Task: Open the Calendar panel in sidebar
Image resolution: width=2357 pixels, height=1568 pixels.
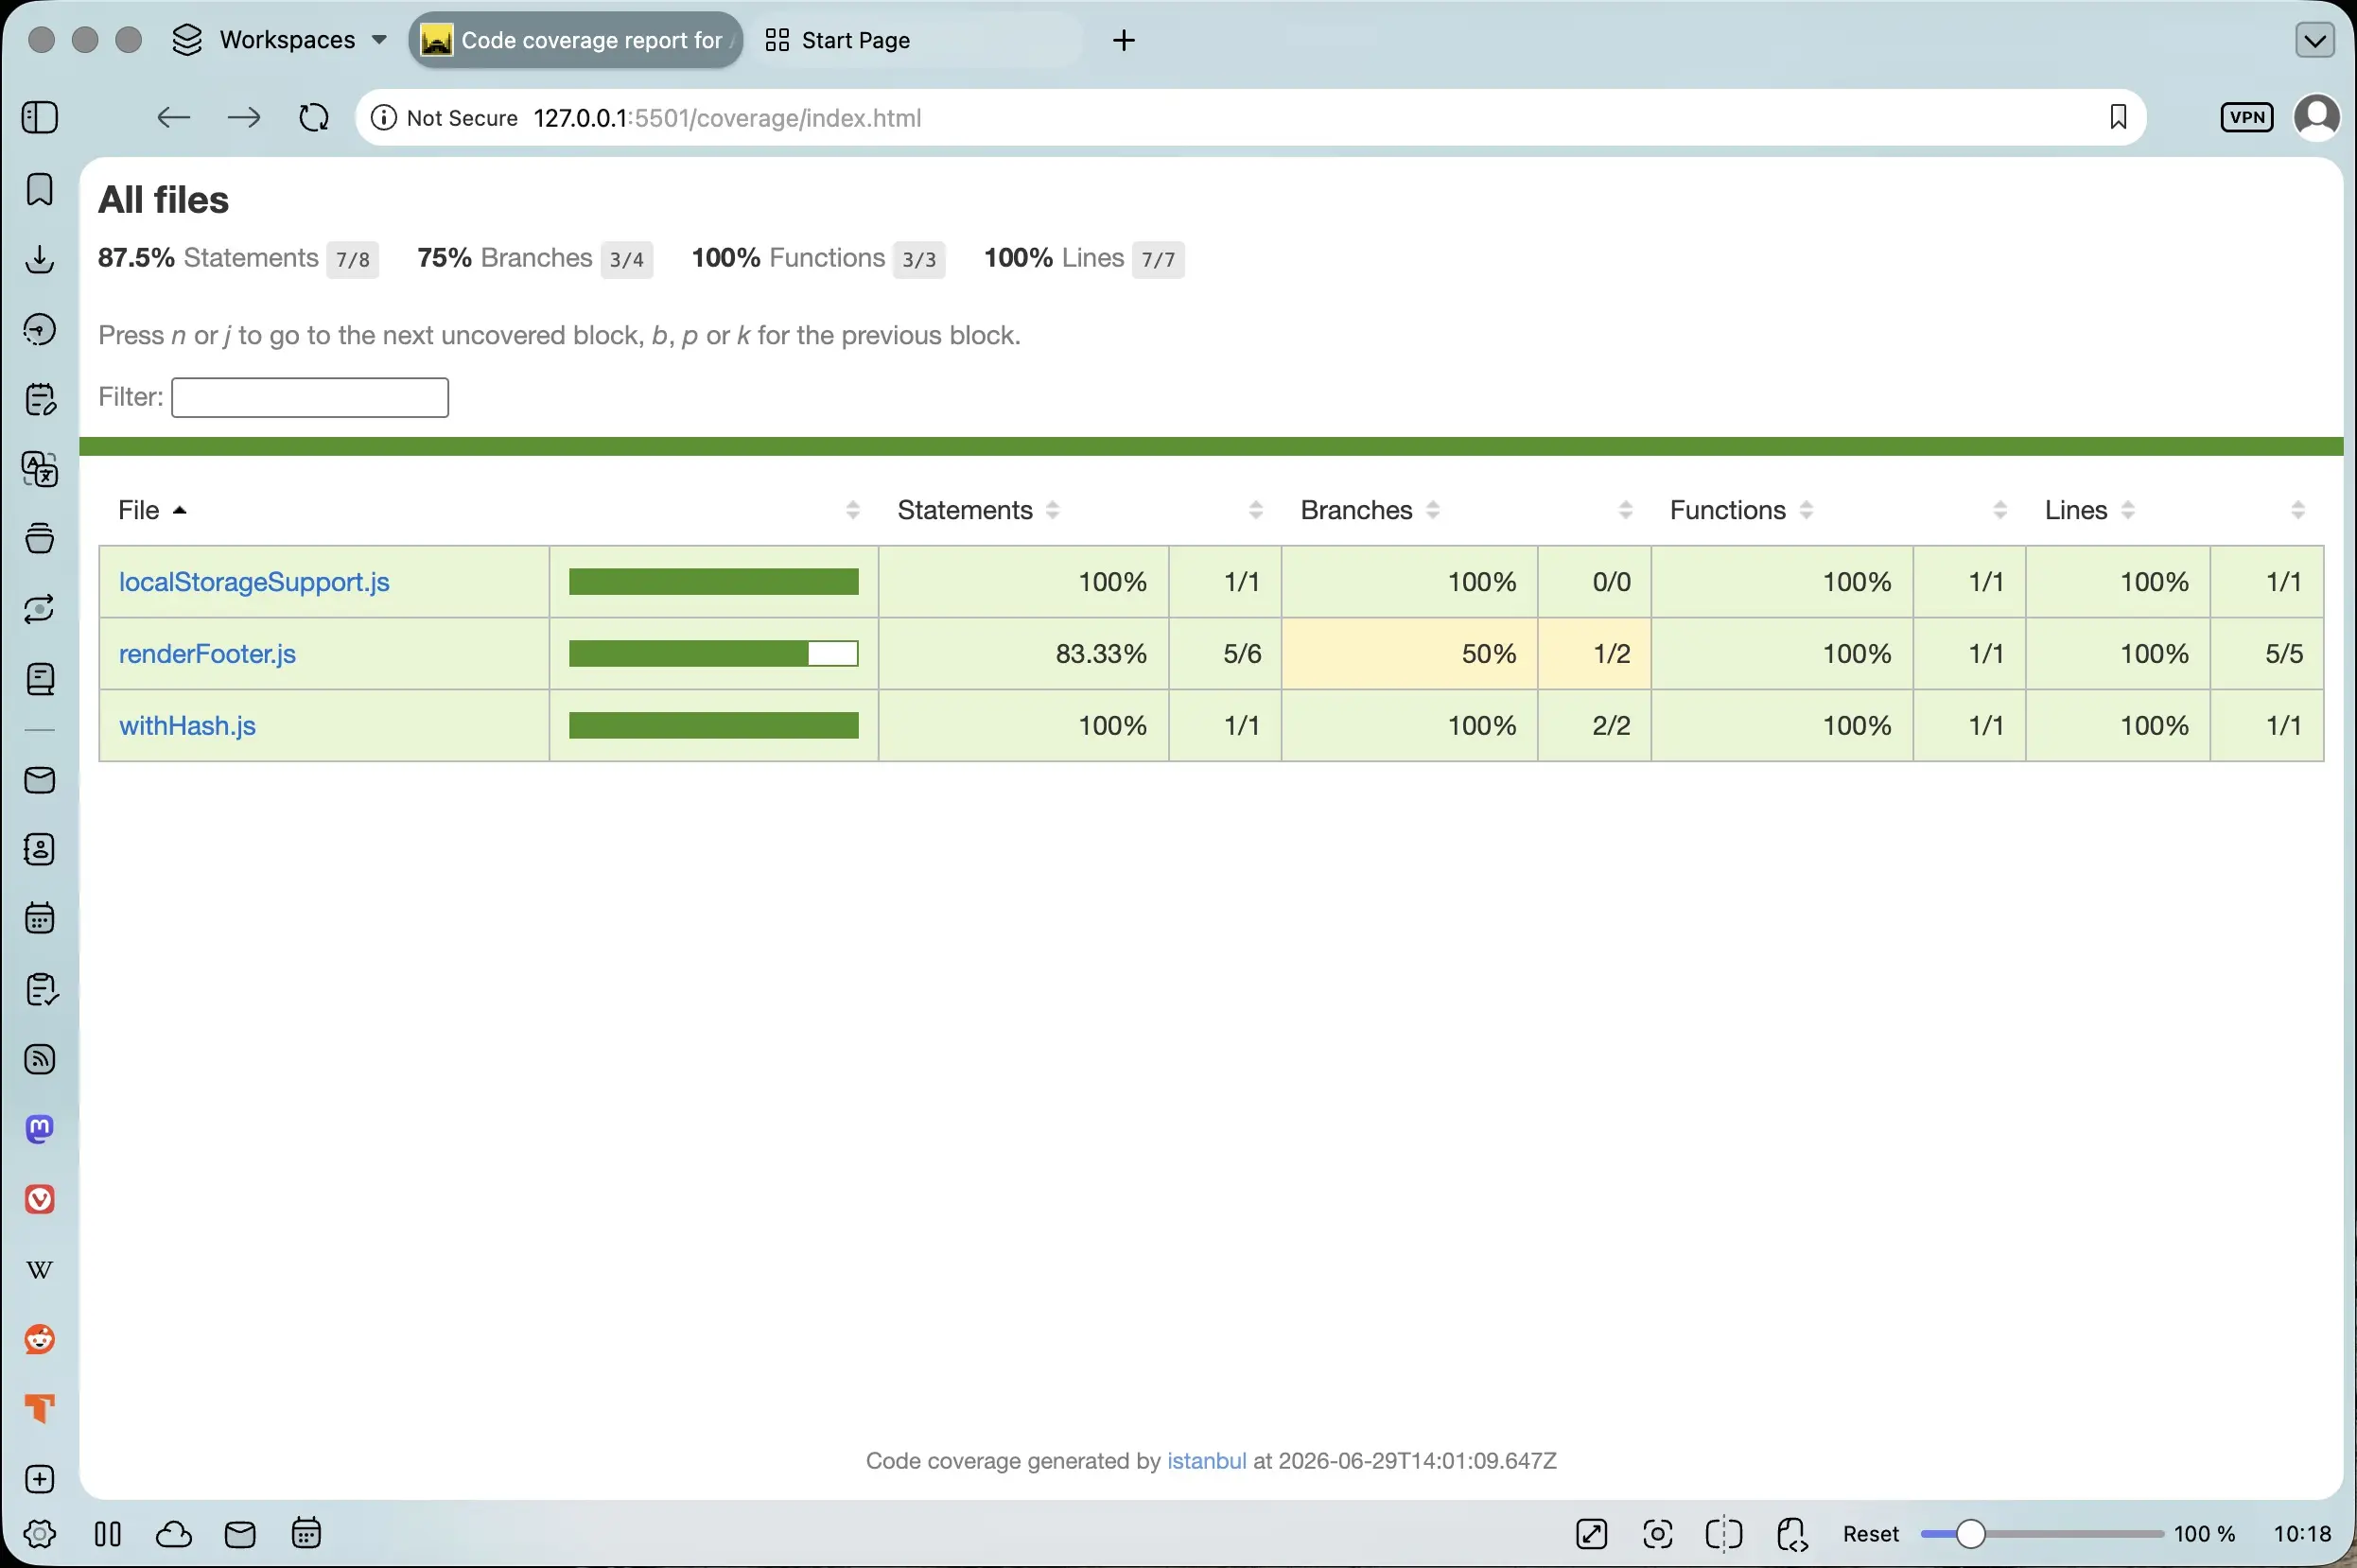Action: point(40,918)
